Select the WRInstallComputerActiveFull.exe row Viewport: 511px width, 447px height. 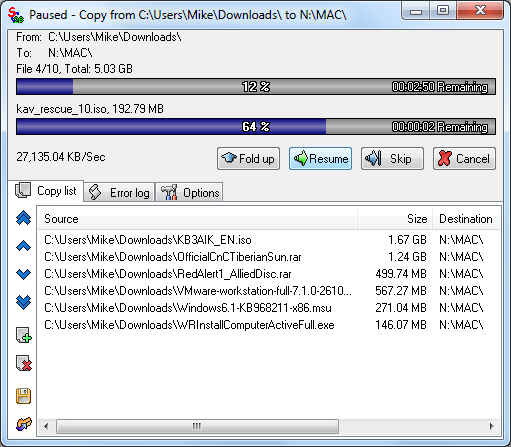pos(269,325)
